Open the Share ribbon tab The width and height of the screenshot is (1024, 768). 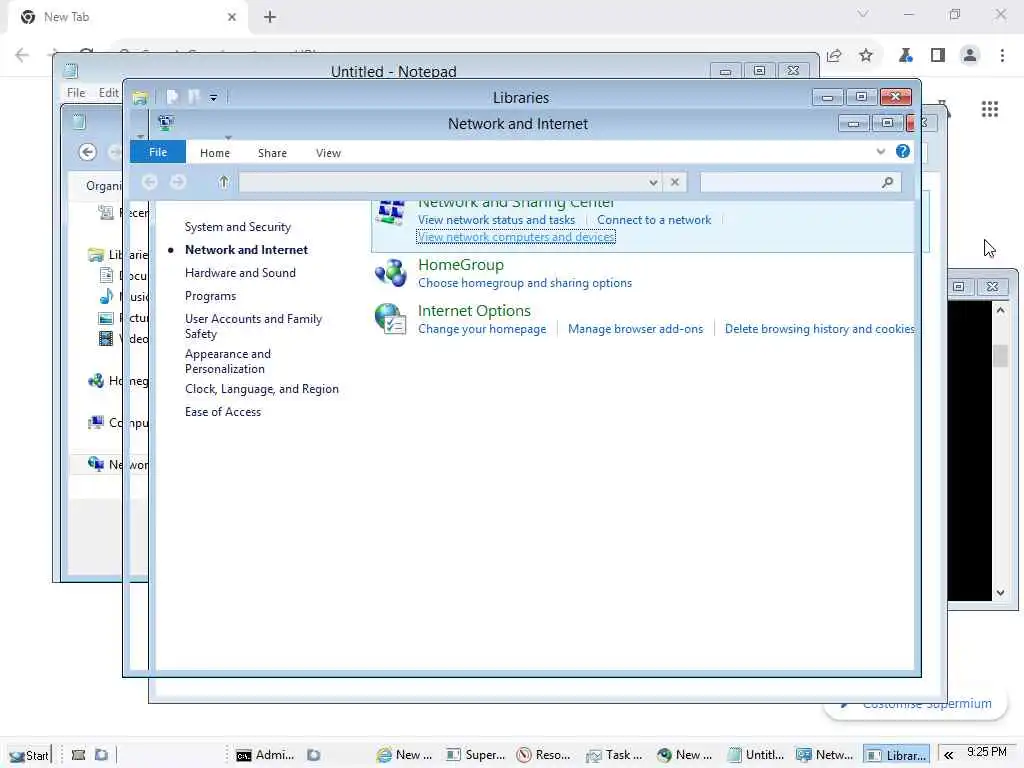tap(272, 153)
